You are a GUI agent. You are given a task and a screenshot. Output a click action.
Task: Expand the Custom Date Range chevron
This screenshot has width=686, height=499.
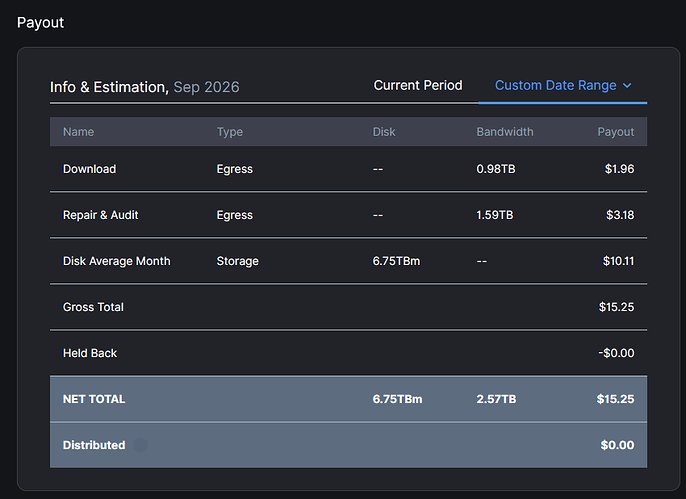(x=627, y=86)
